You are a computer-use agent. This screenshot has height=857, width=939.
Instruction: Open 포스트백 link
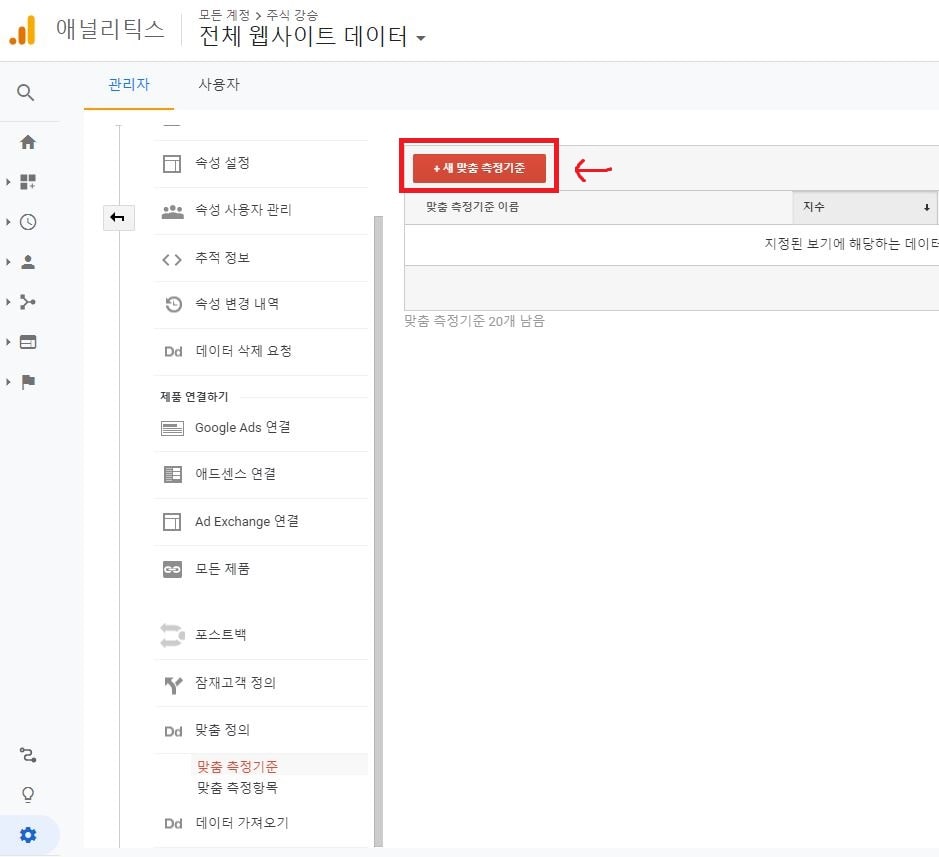(220, 634)
